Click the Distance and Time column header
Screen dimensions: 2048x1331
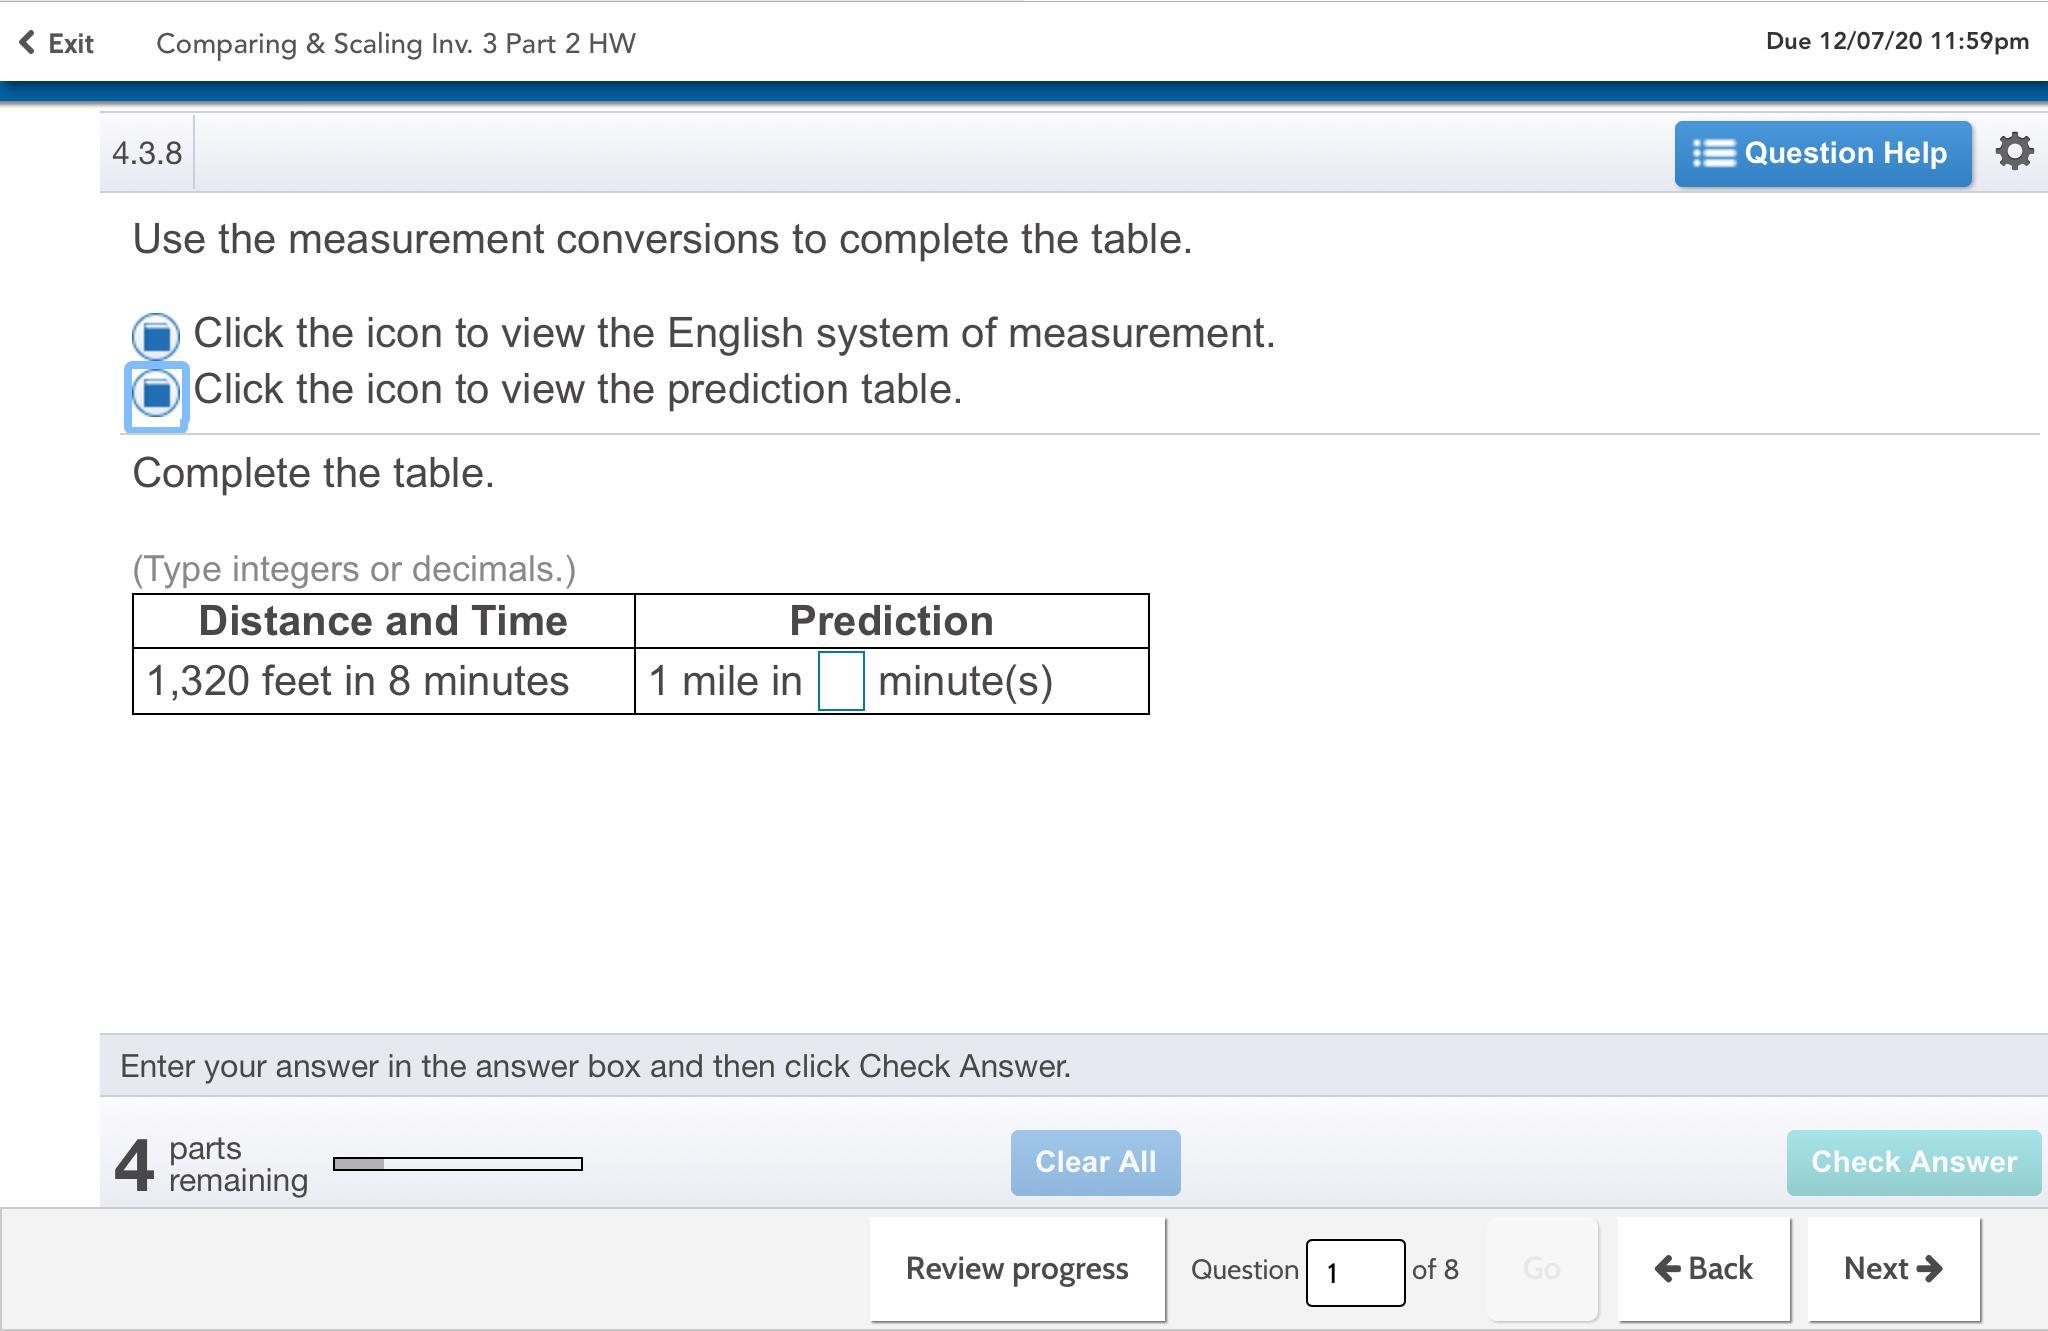click(383, 621)
